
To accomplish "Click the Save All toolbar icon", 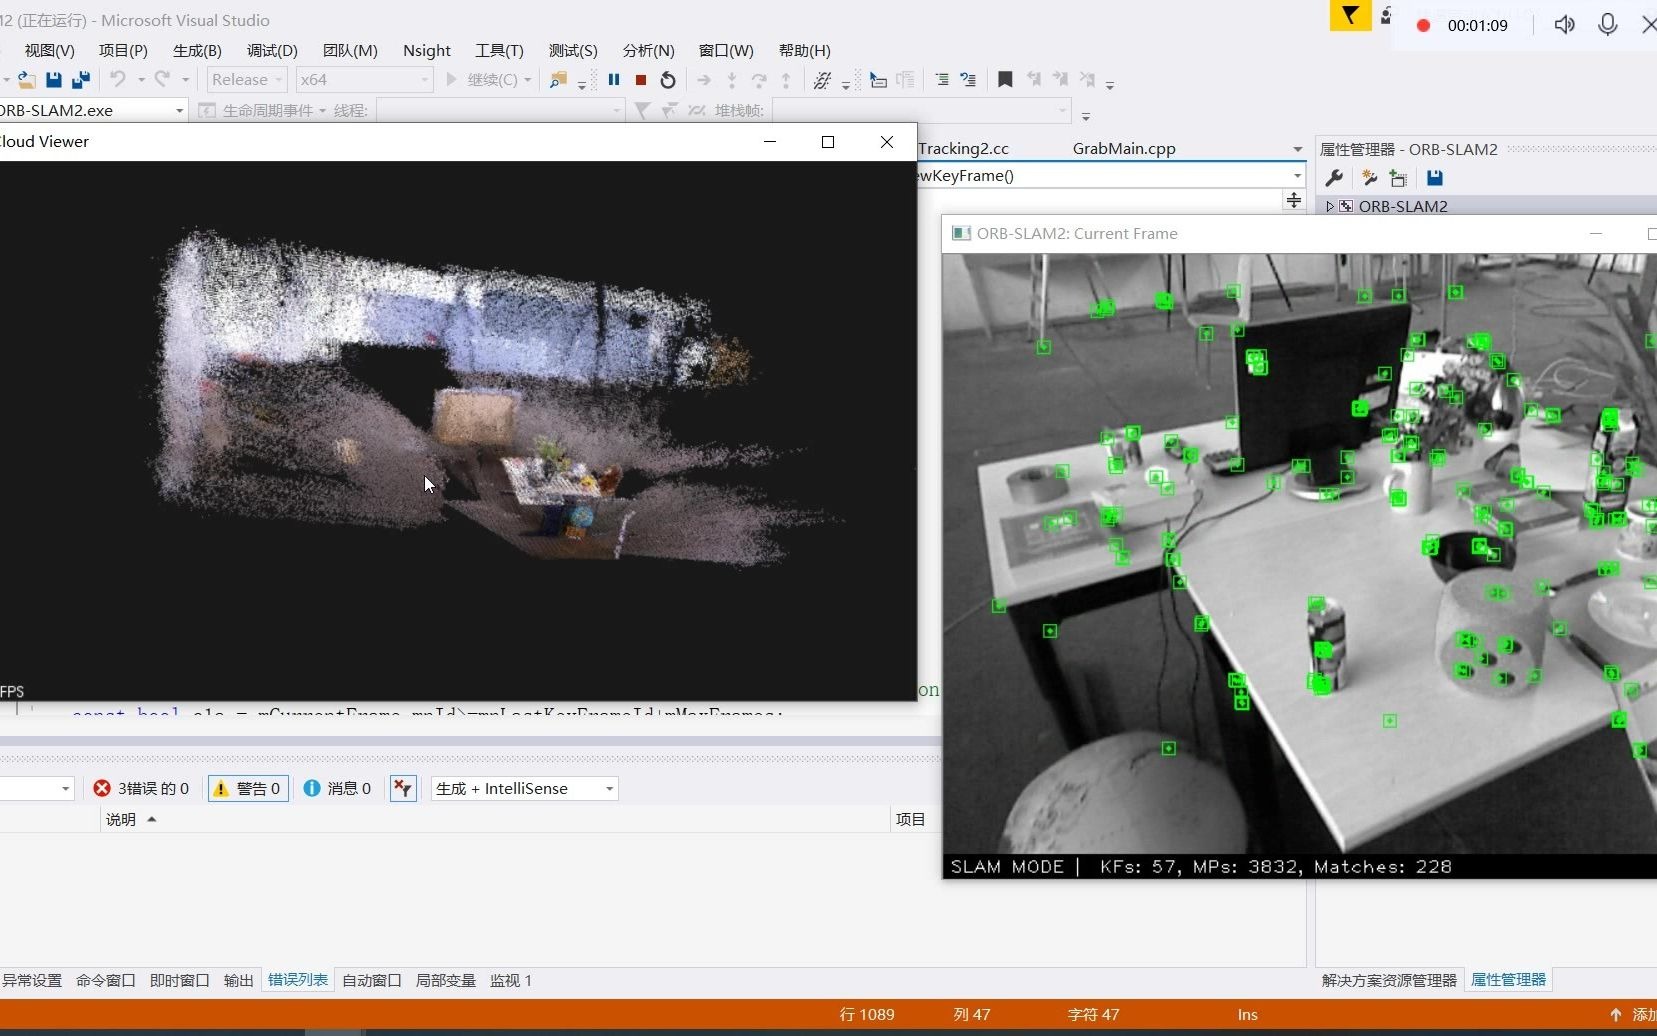I will (81, 80).
